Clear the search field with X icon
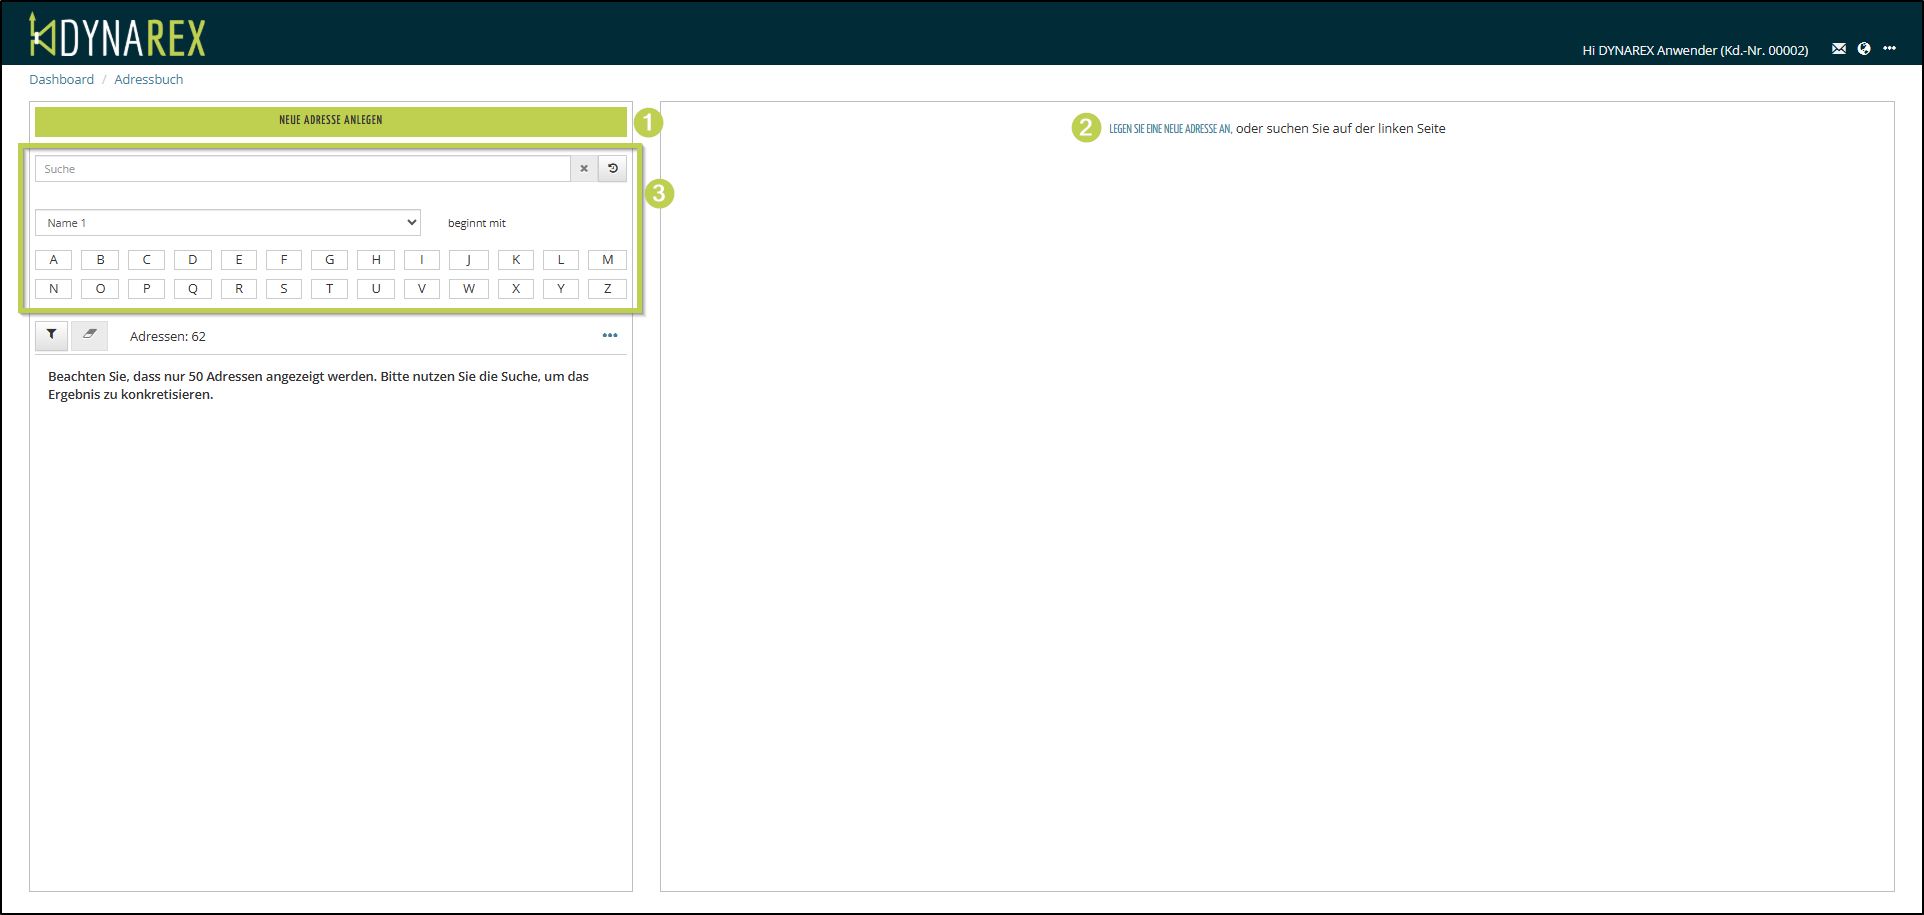 click(x=584, y=169)
